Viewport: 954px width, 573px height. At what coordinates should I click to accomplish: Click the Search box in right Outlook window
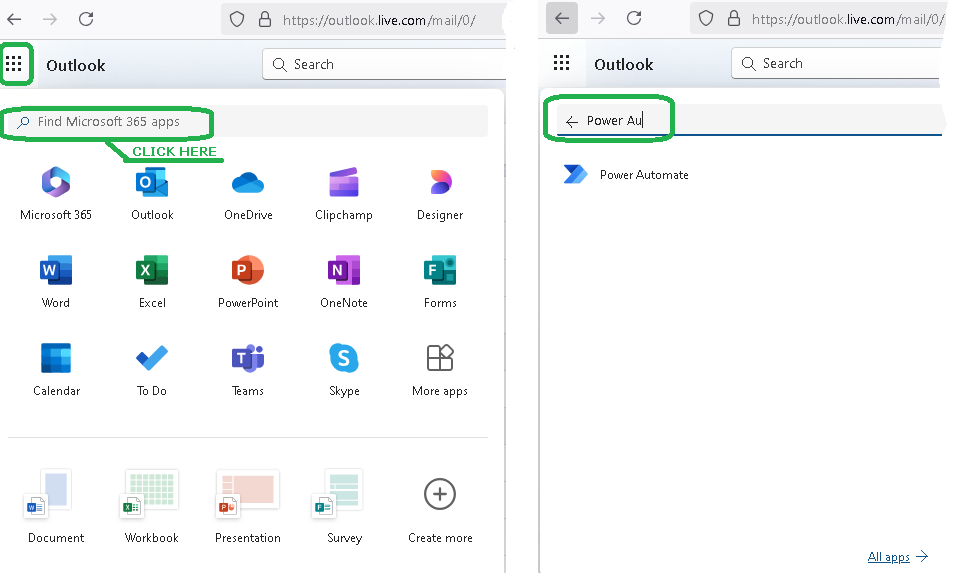click(835, 63)
